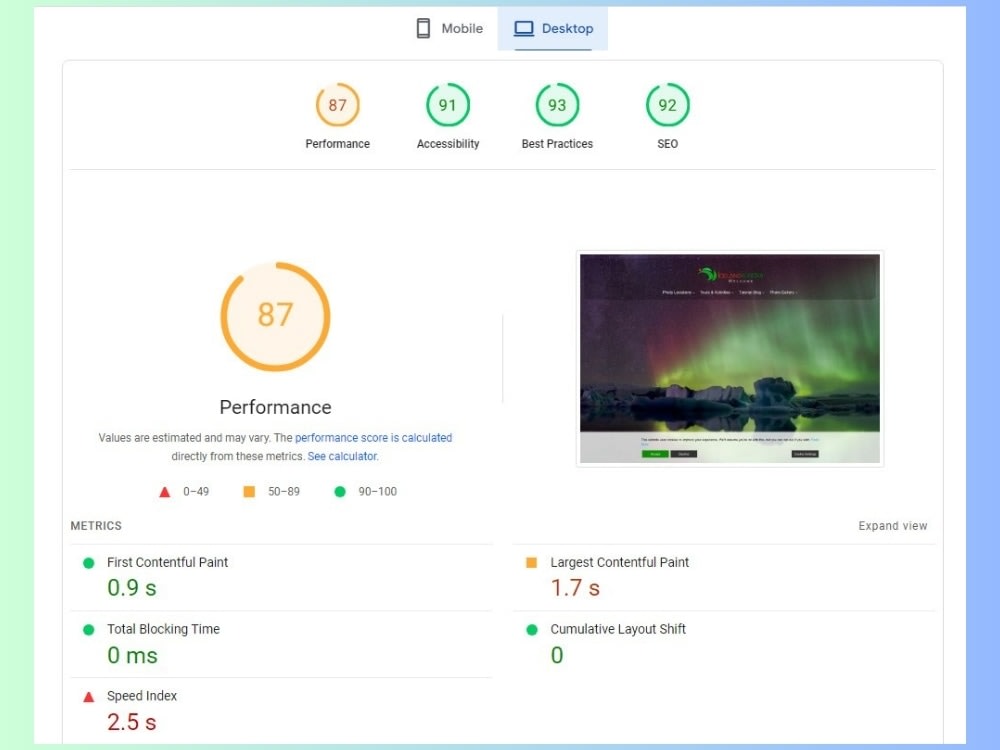Click the mobile phone icon

coord(423,29)
